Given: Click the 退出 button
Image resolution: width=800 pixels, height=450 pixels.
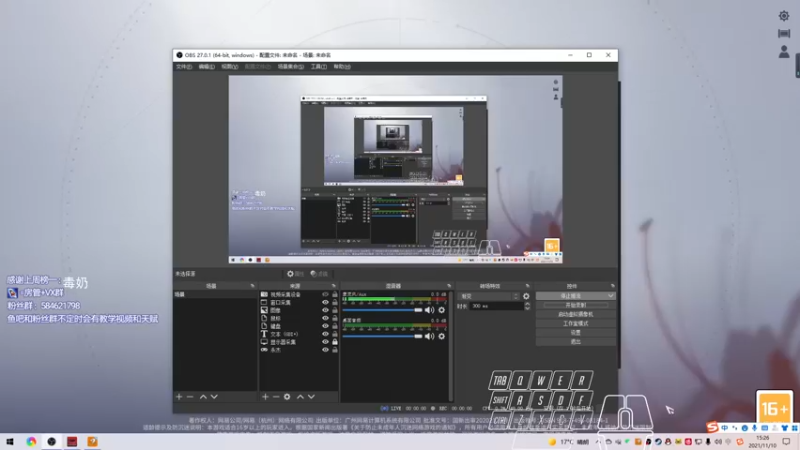Looking at the screenshot, I should (576, 342).
